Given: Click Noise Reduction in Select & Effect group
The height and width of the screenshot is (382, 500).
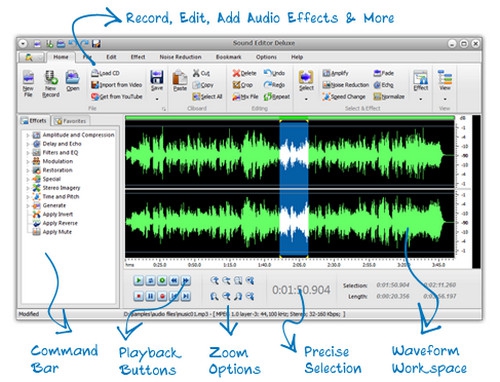Looking at the screenshot, I should [345, 85].
